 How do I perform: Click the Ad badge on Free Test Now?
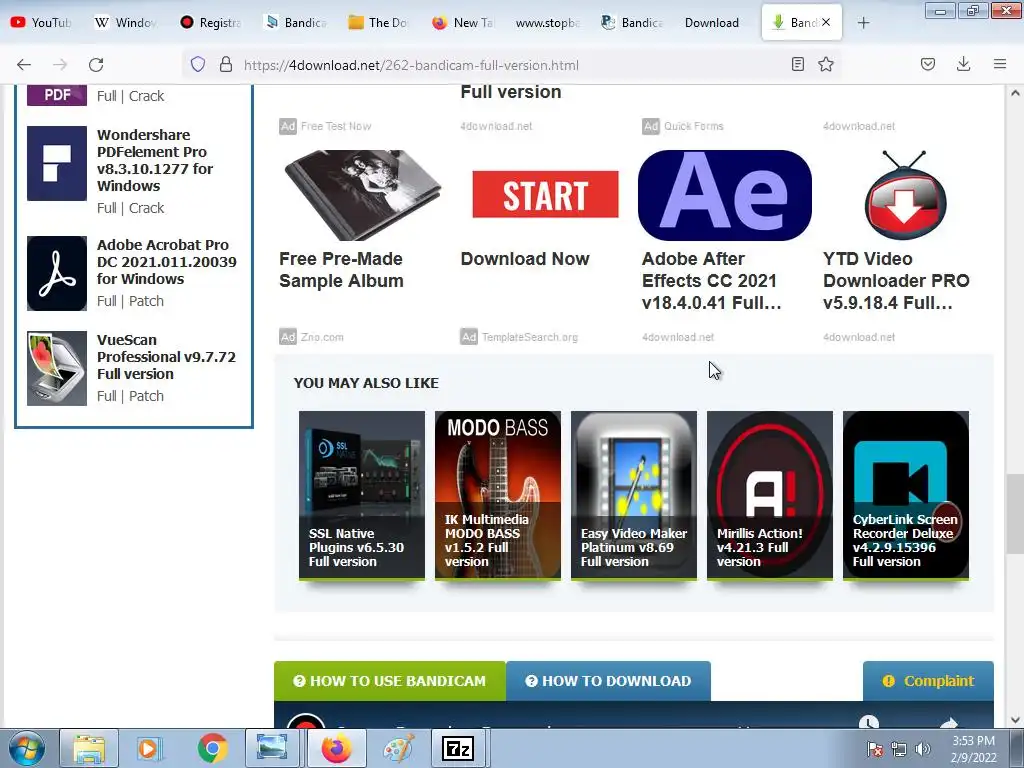[288, 126]
